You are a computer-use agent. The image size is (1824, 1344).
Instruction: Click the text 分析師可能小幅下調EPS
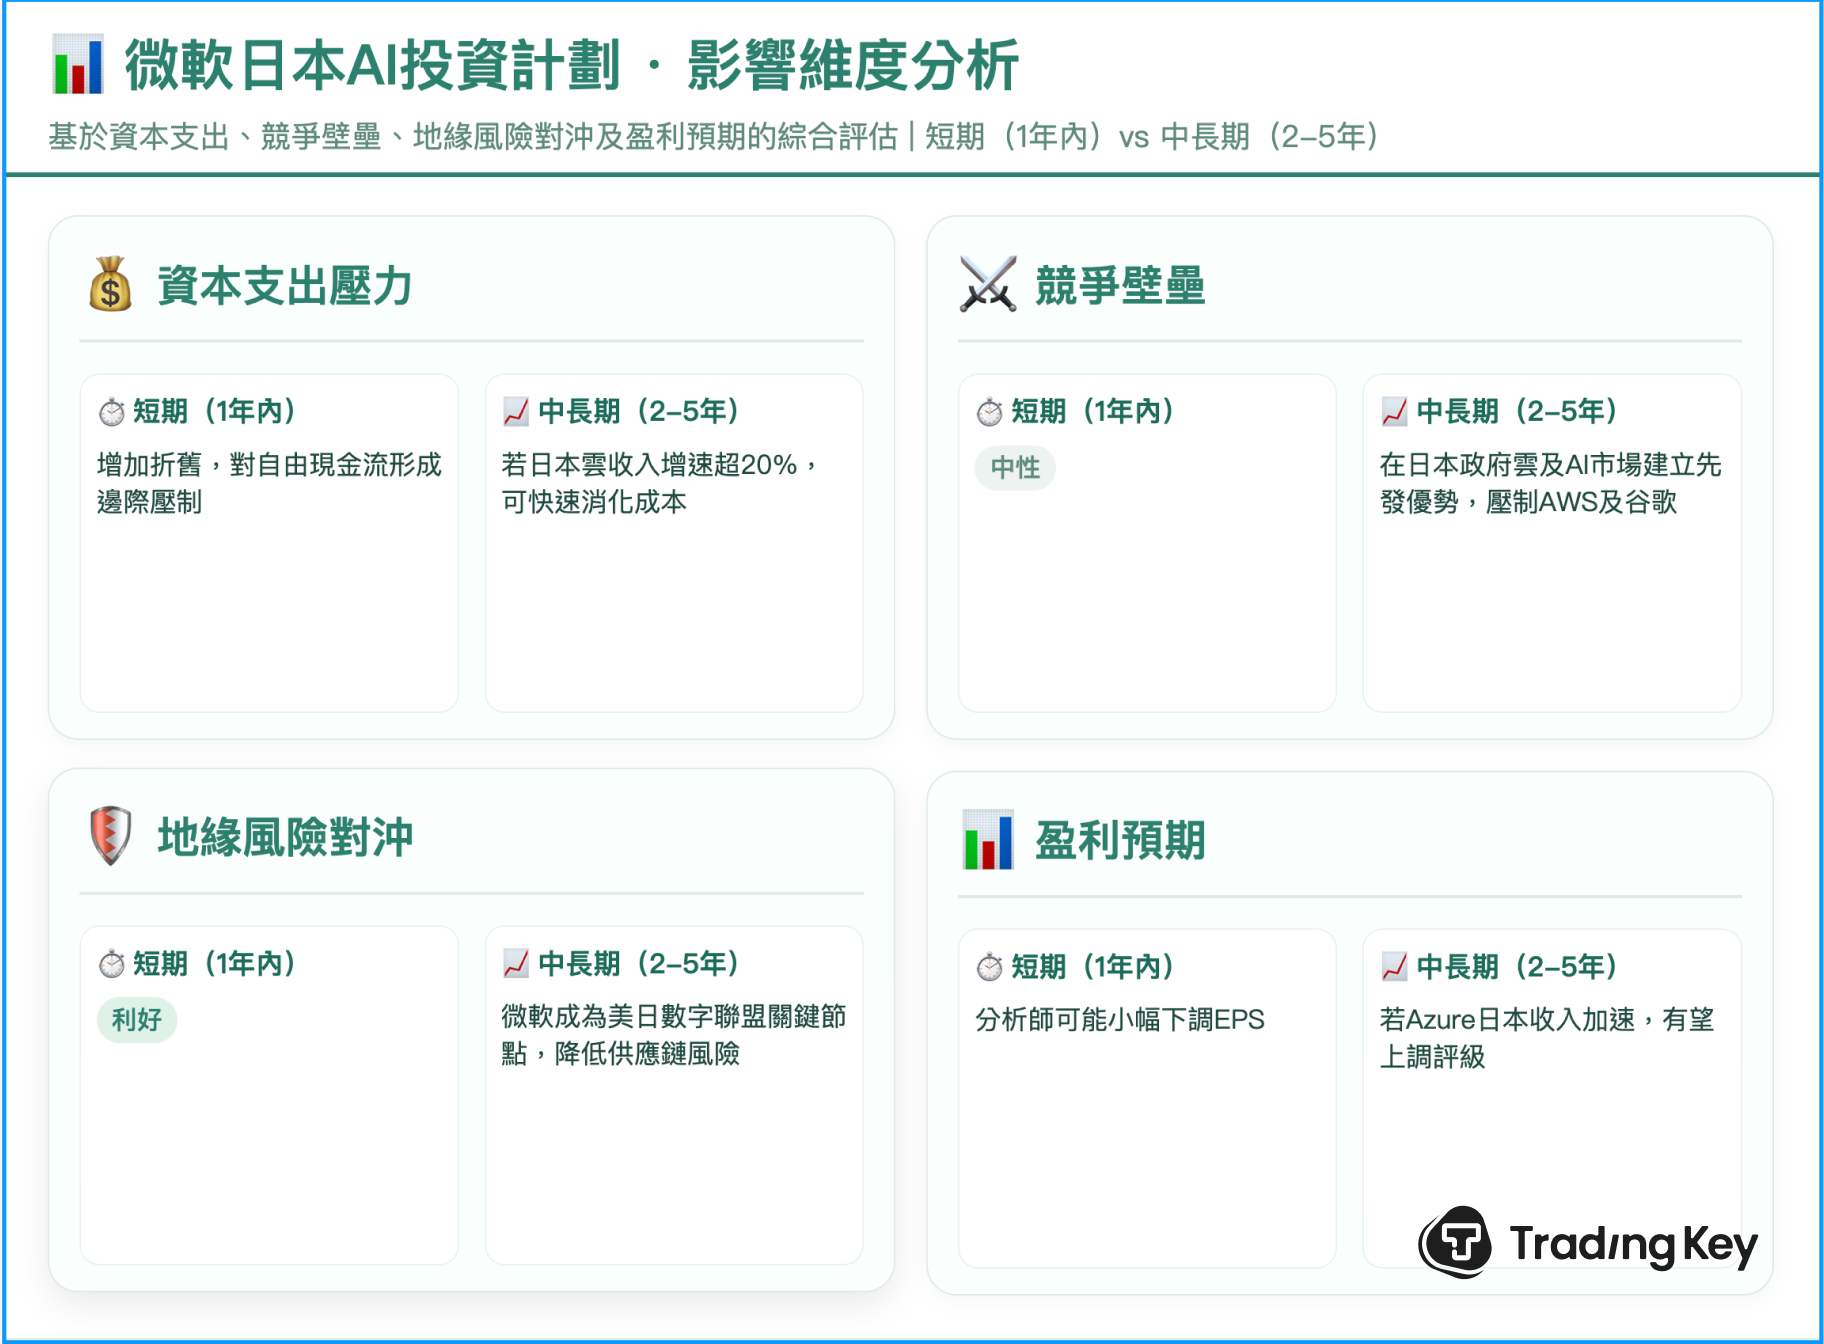click(x=1119, y=1020)
